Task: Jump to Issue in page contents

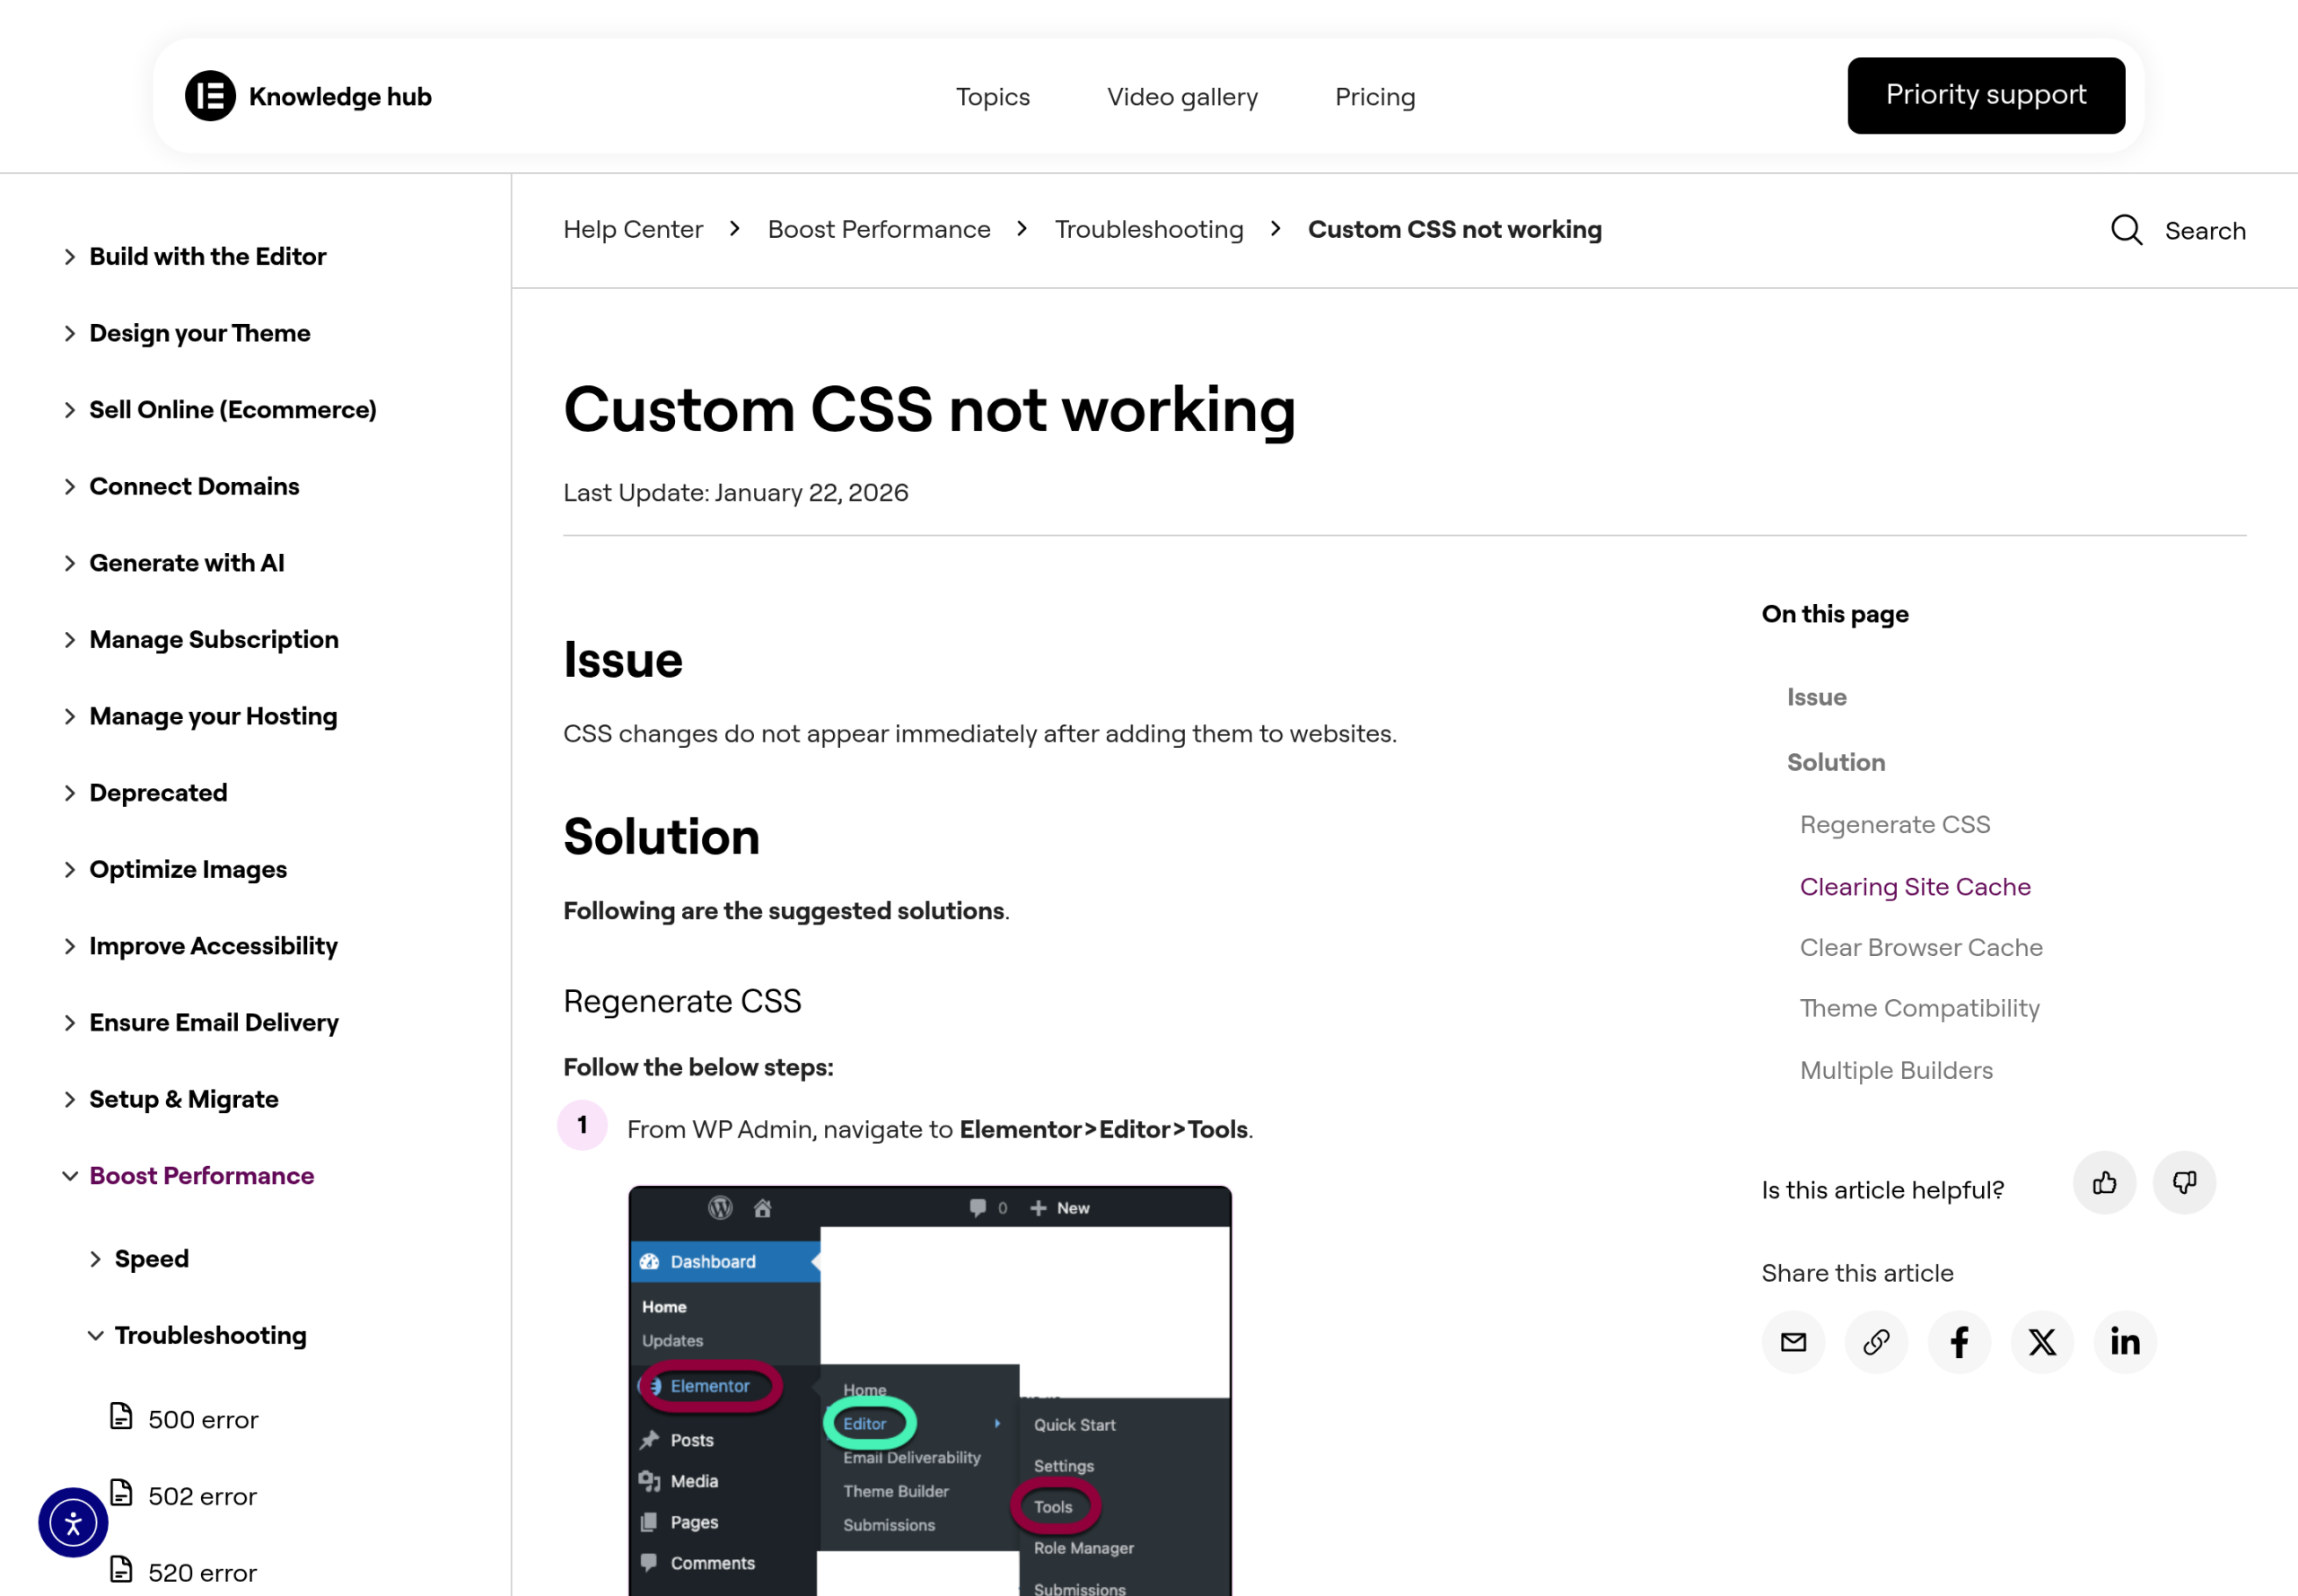Action: pos(1816,697)
